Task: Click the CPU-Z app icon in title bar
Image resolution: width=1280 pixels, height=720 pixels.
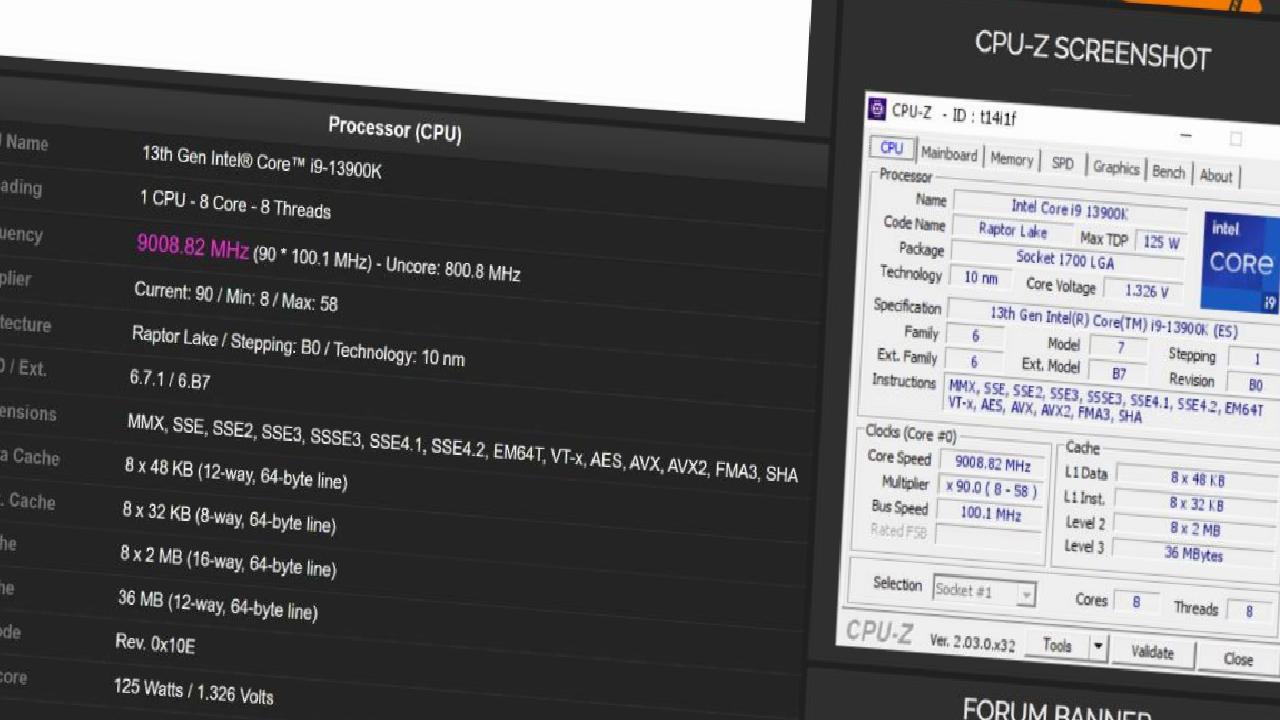Action: pyautogui.click(x=877, y=108)
